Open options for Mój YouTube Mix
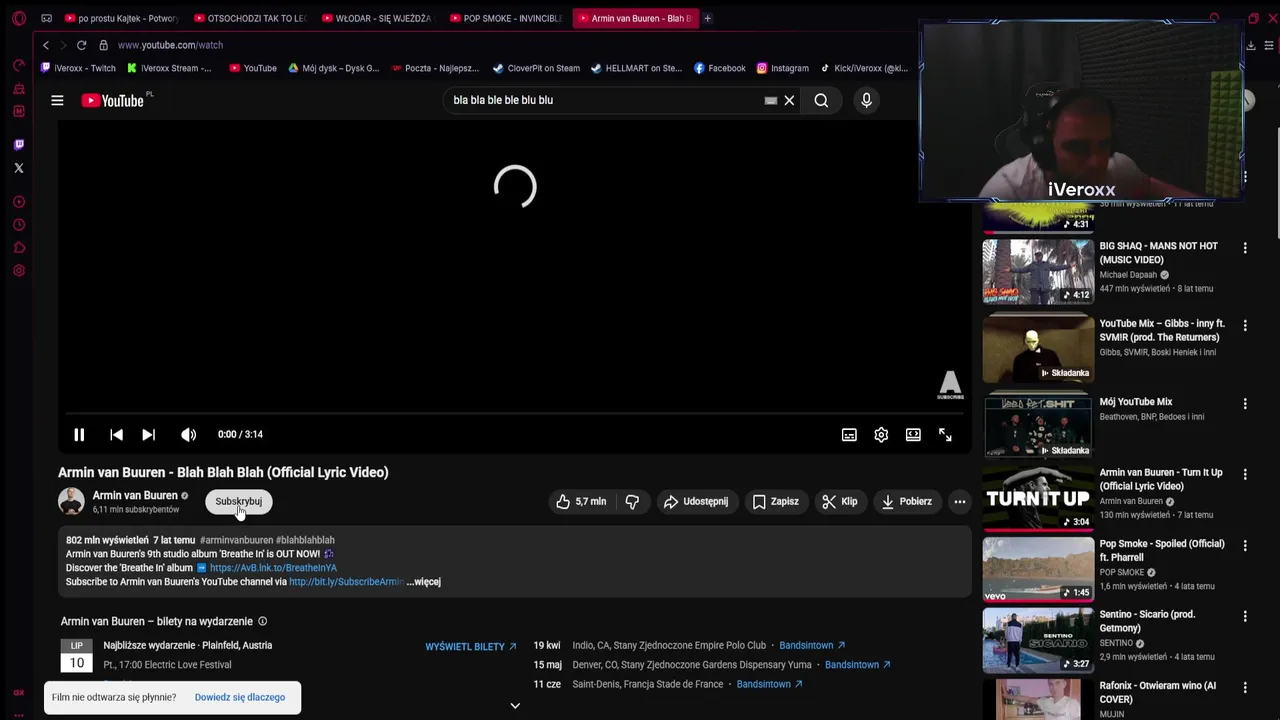The height and width of the screenshot is (720, 1280). point(1245,404)
